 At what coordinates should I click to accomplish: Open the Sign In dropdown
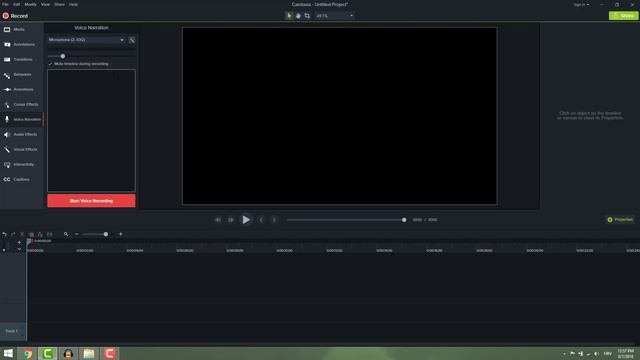[x=581, y=4]
